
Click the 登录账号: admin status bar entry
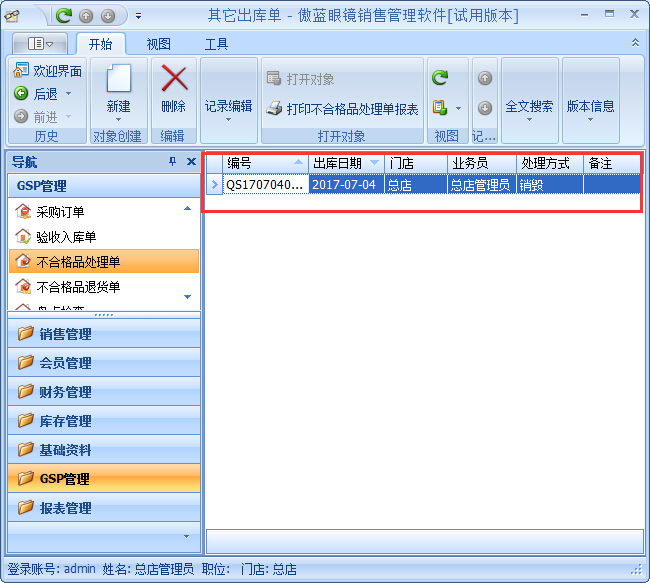51,569
